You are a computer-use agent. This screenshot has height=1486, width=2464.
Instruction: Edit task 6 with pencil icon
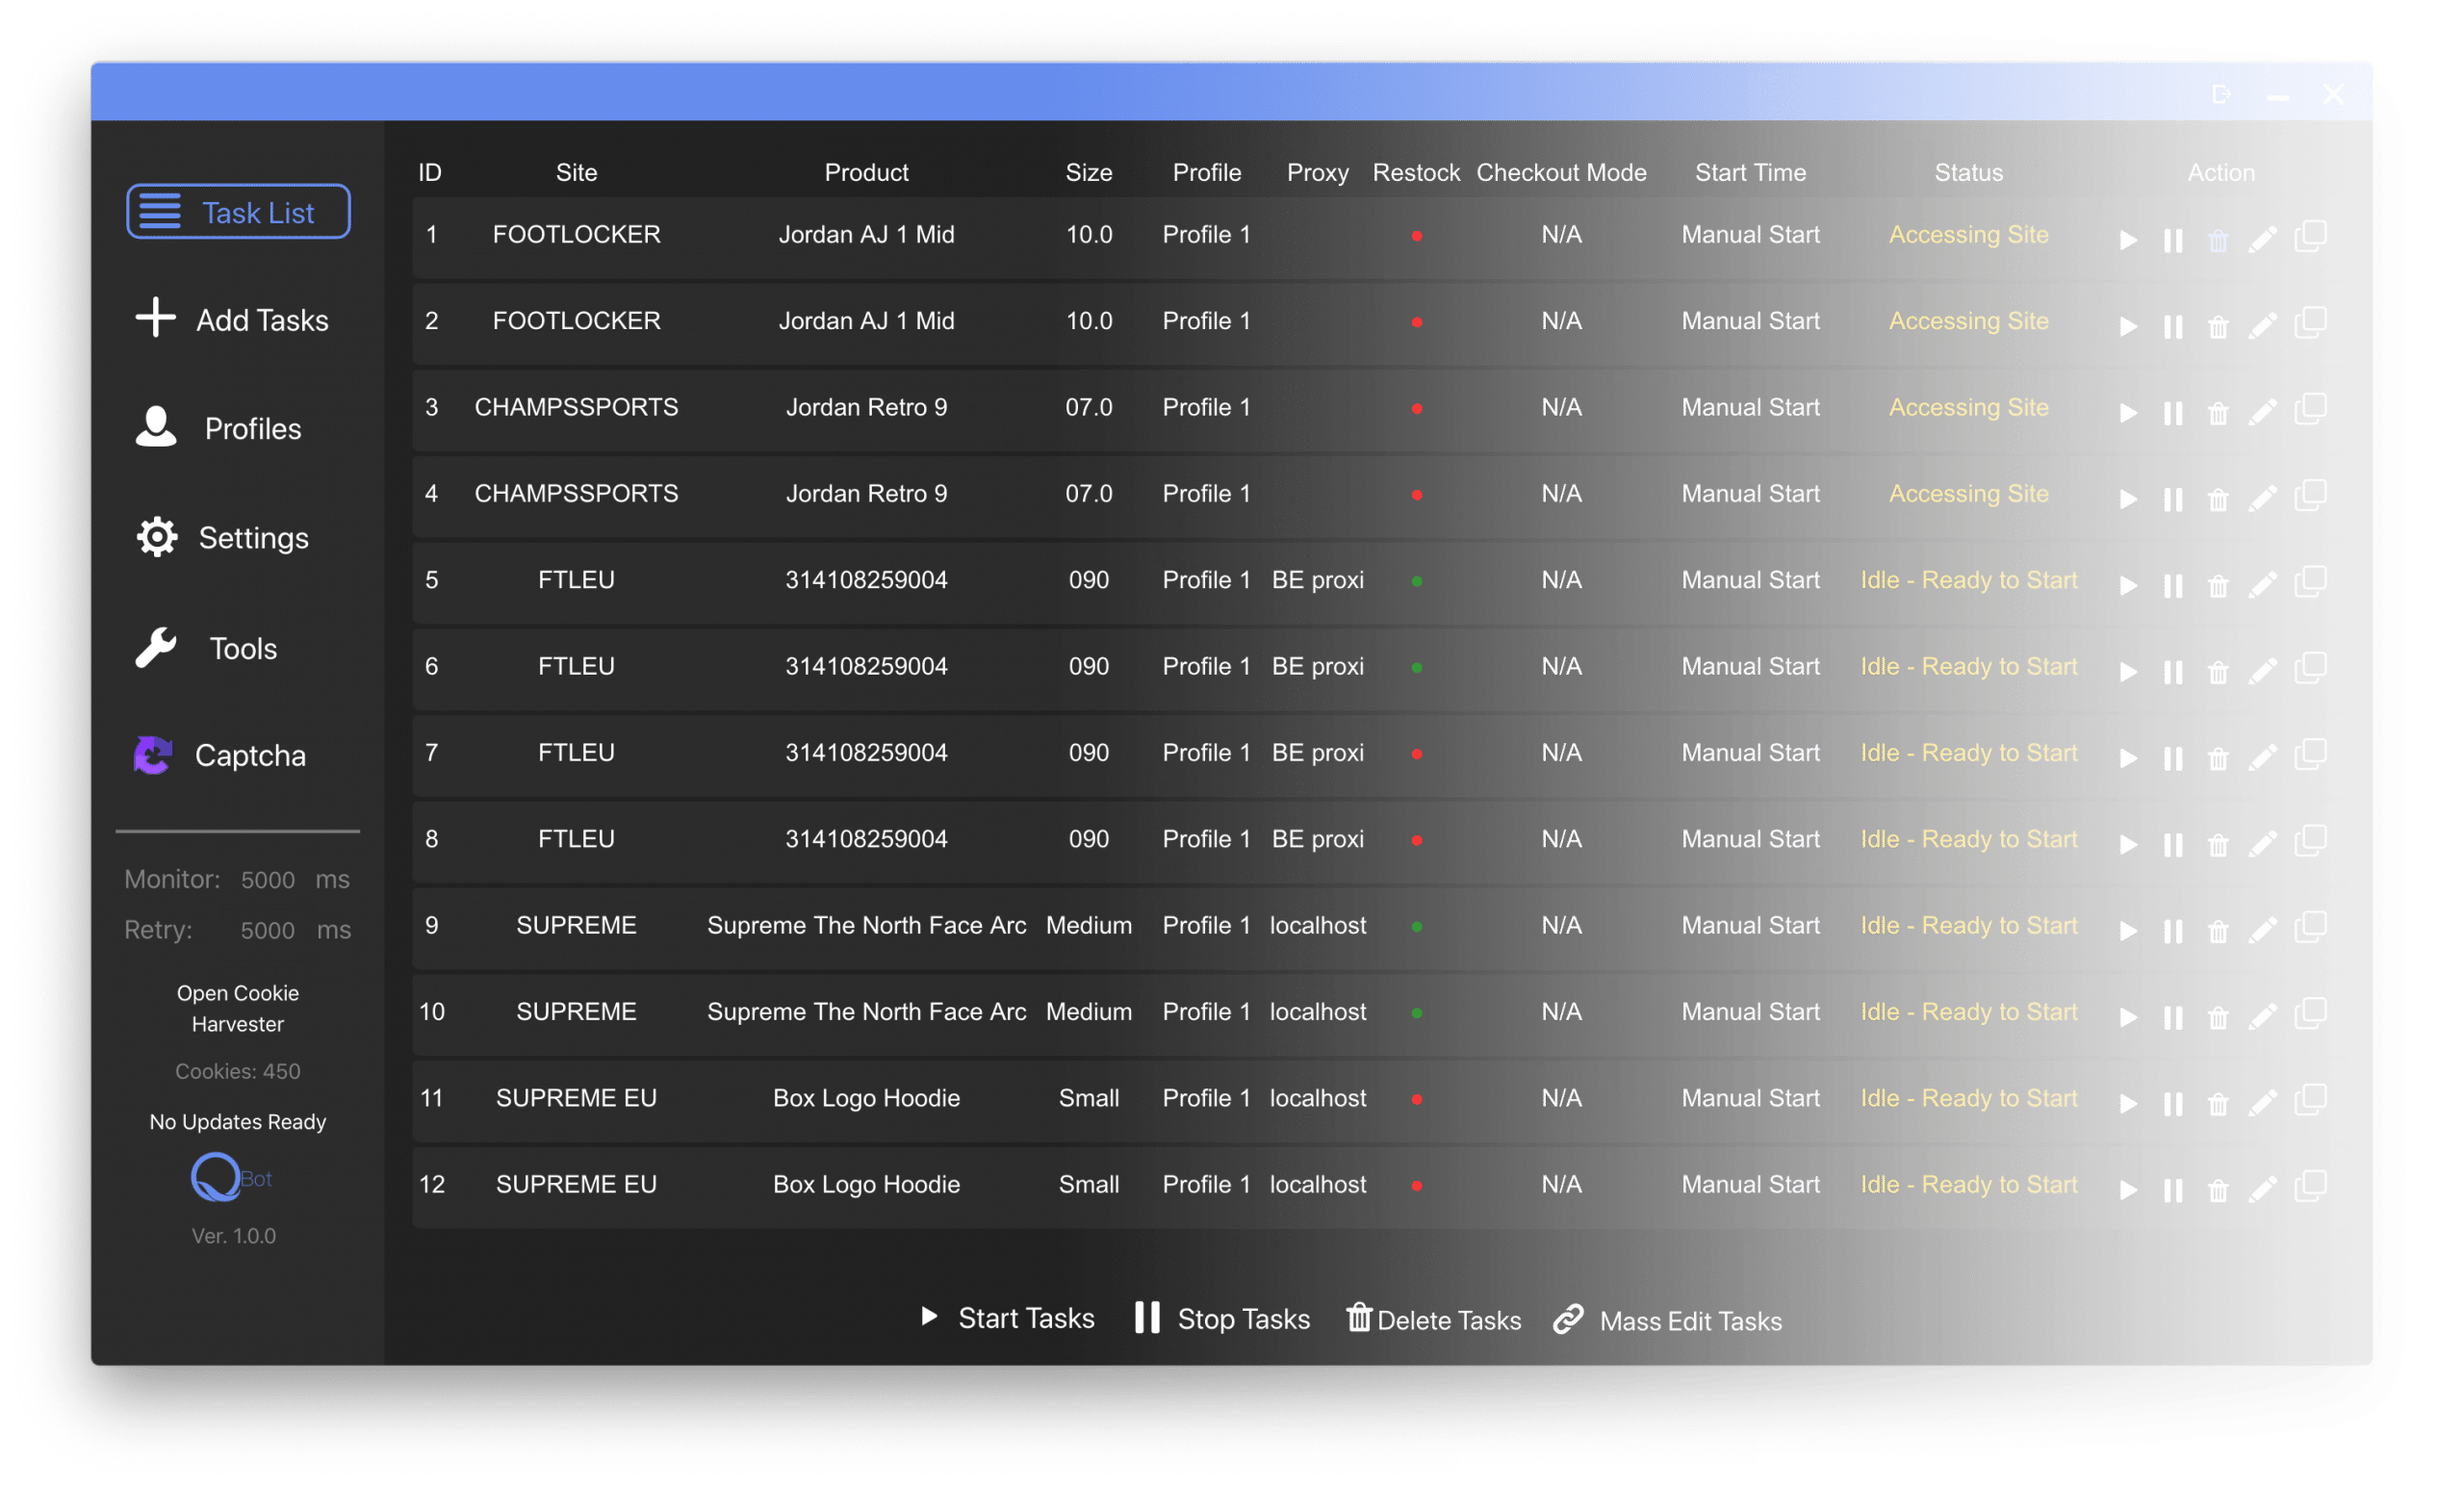pos(2262,671)
